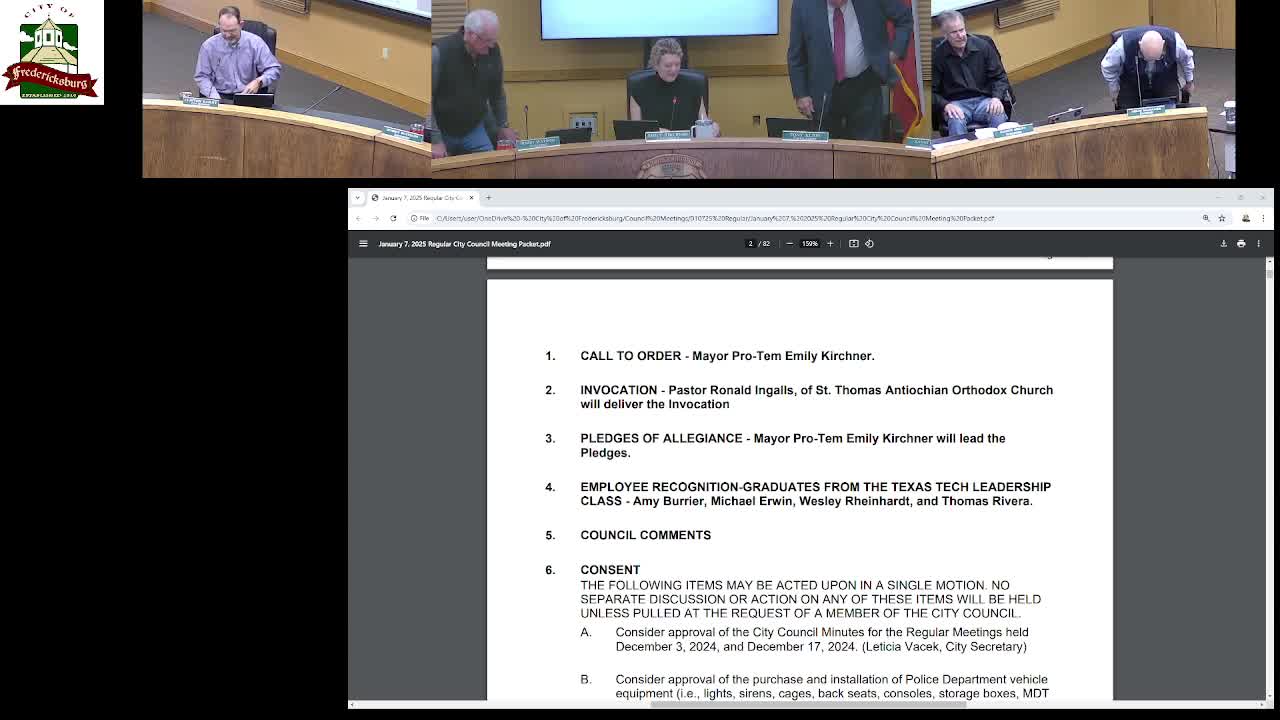Open a new browser tab
The image size is (1280, 720).
pyautogui.click(x=488, y=197)
